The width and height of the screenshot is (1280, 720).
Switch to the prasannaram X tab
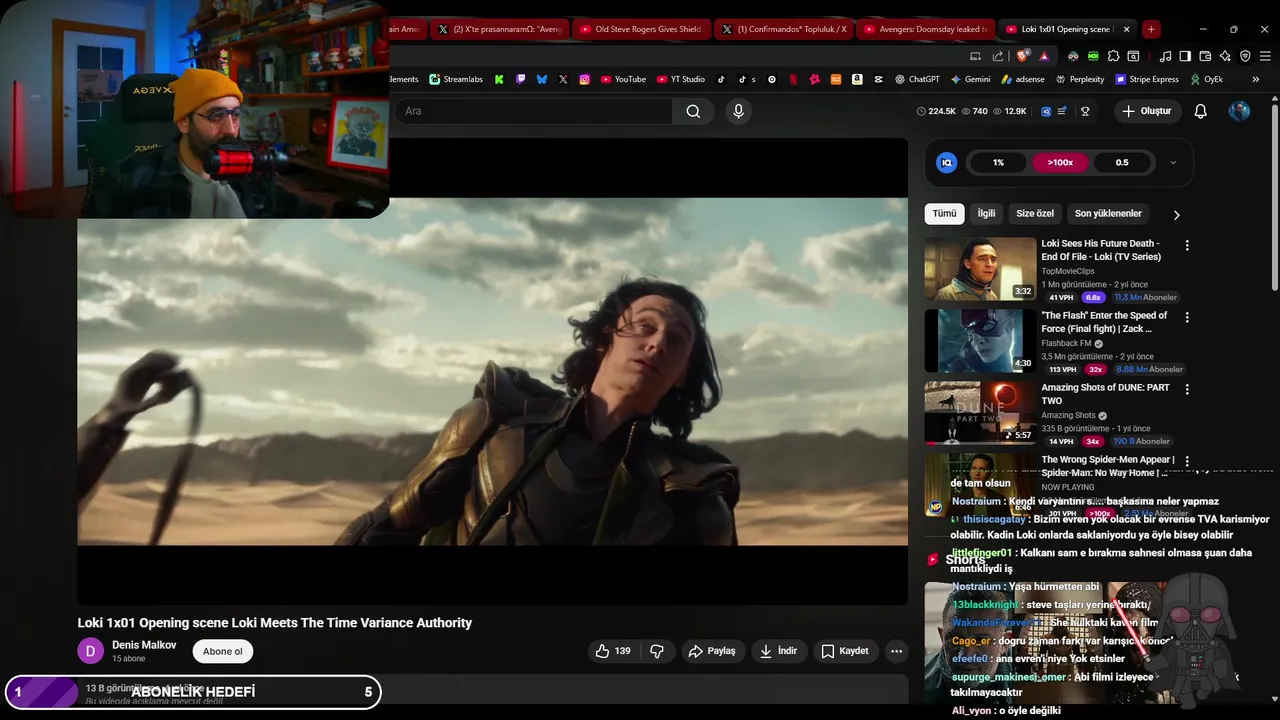[499, 29]
